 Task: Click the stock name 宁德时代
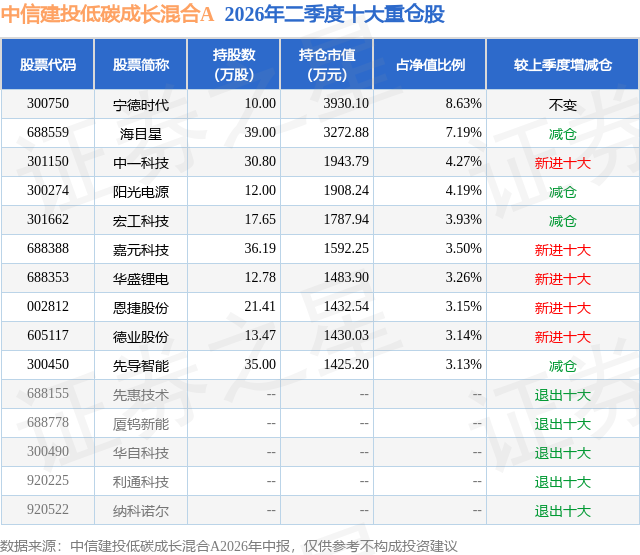click(141, 105)
